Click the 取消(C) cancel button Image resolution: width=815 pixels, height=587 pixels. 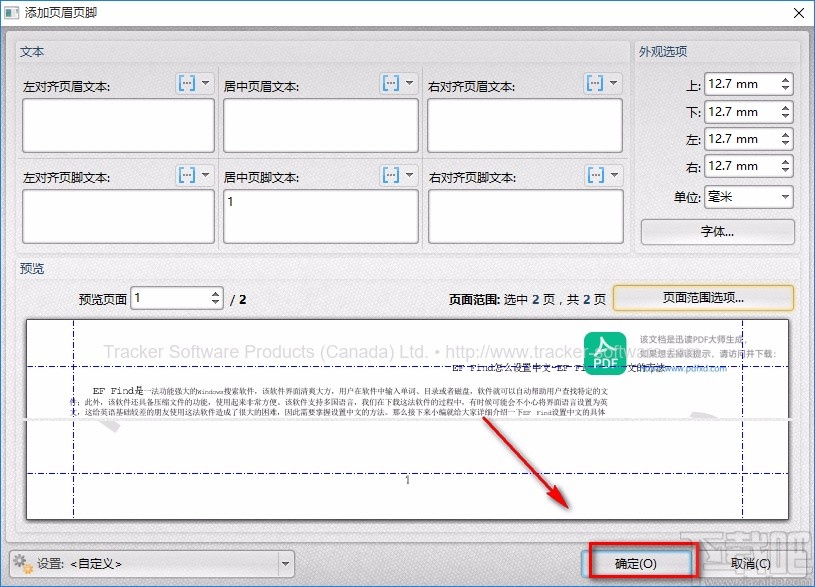(x=751, y=564)
